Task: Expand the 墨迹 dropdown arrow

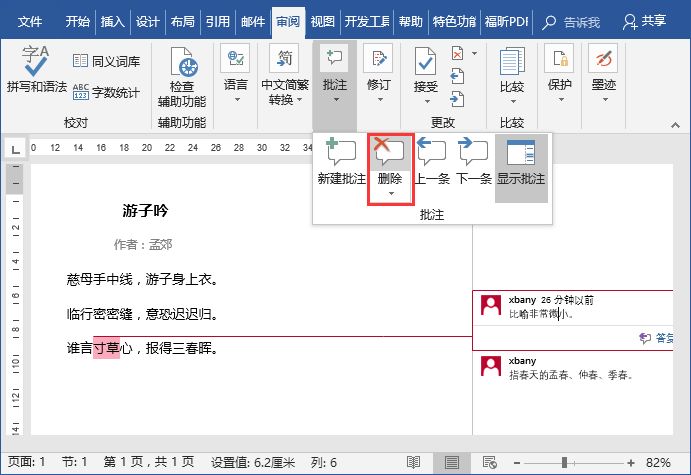Action: (x=605, y=100)
